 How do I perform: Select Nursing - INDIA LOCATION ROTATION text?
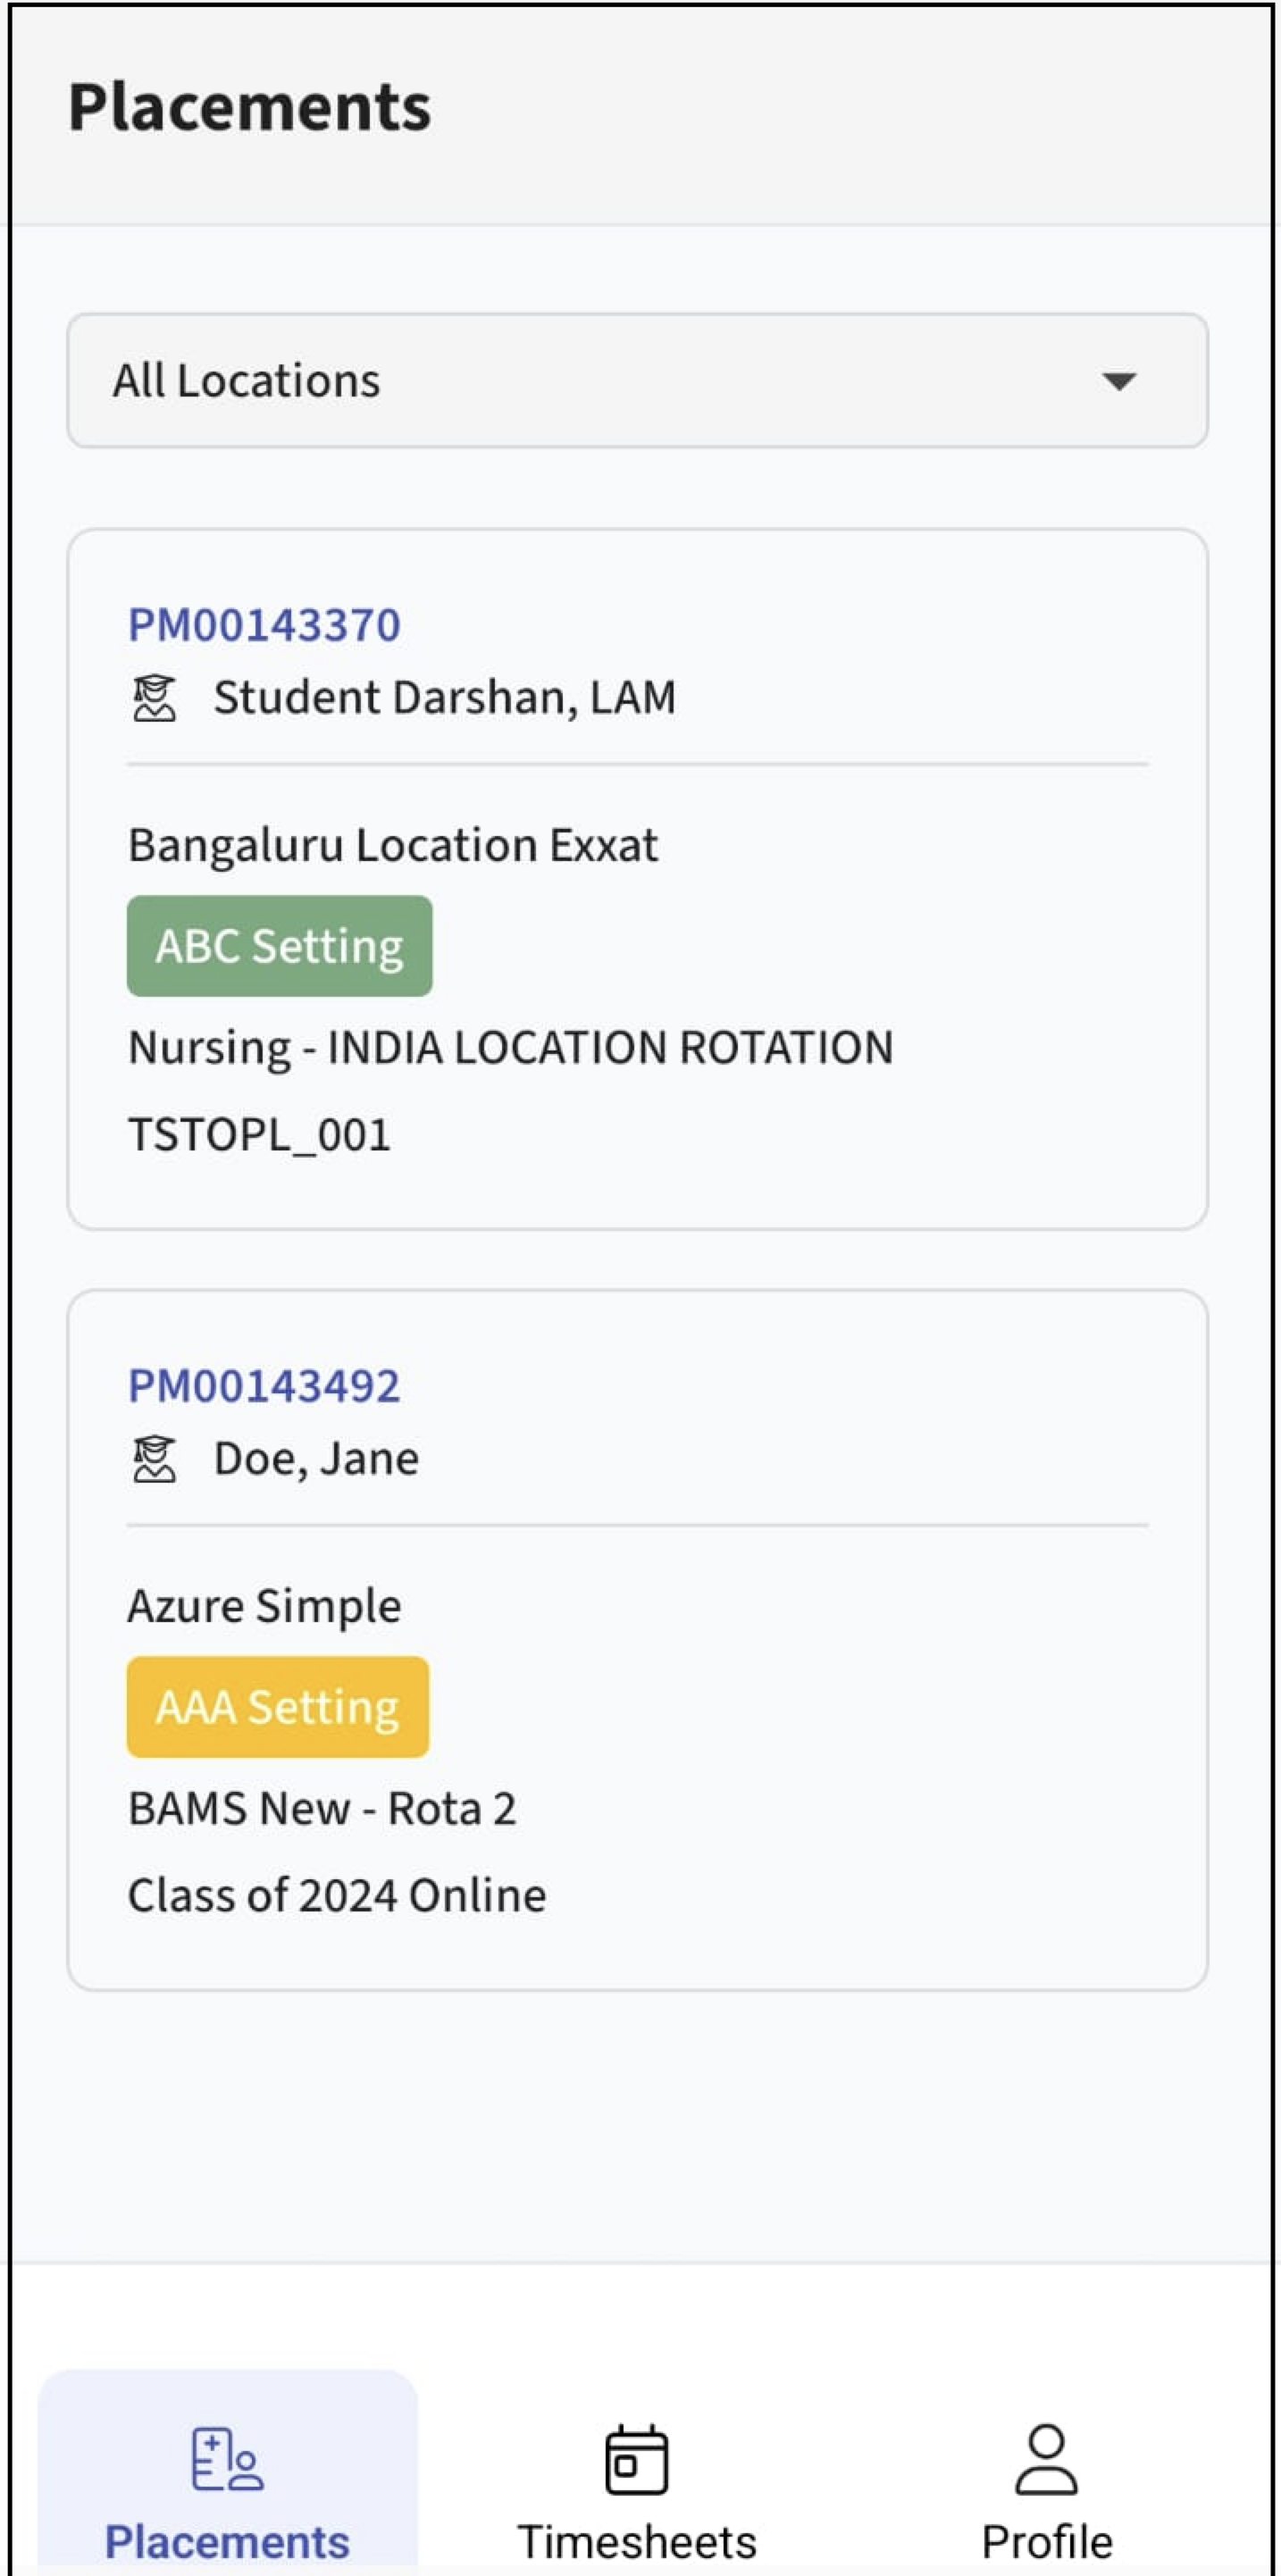click(x=510, y=1048)
